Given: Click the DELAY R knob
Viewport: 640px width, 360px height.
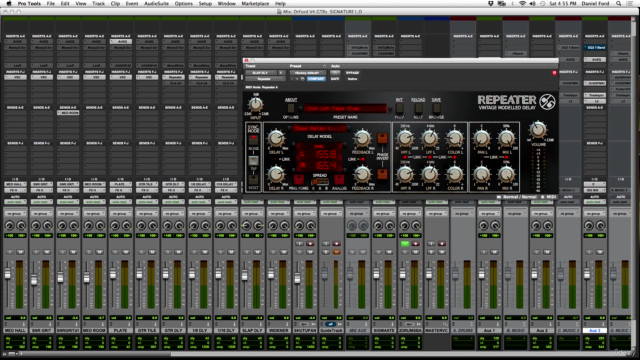Looking at the screenshot, I should [x=276, y=174].
